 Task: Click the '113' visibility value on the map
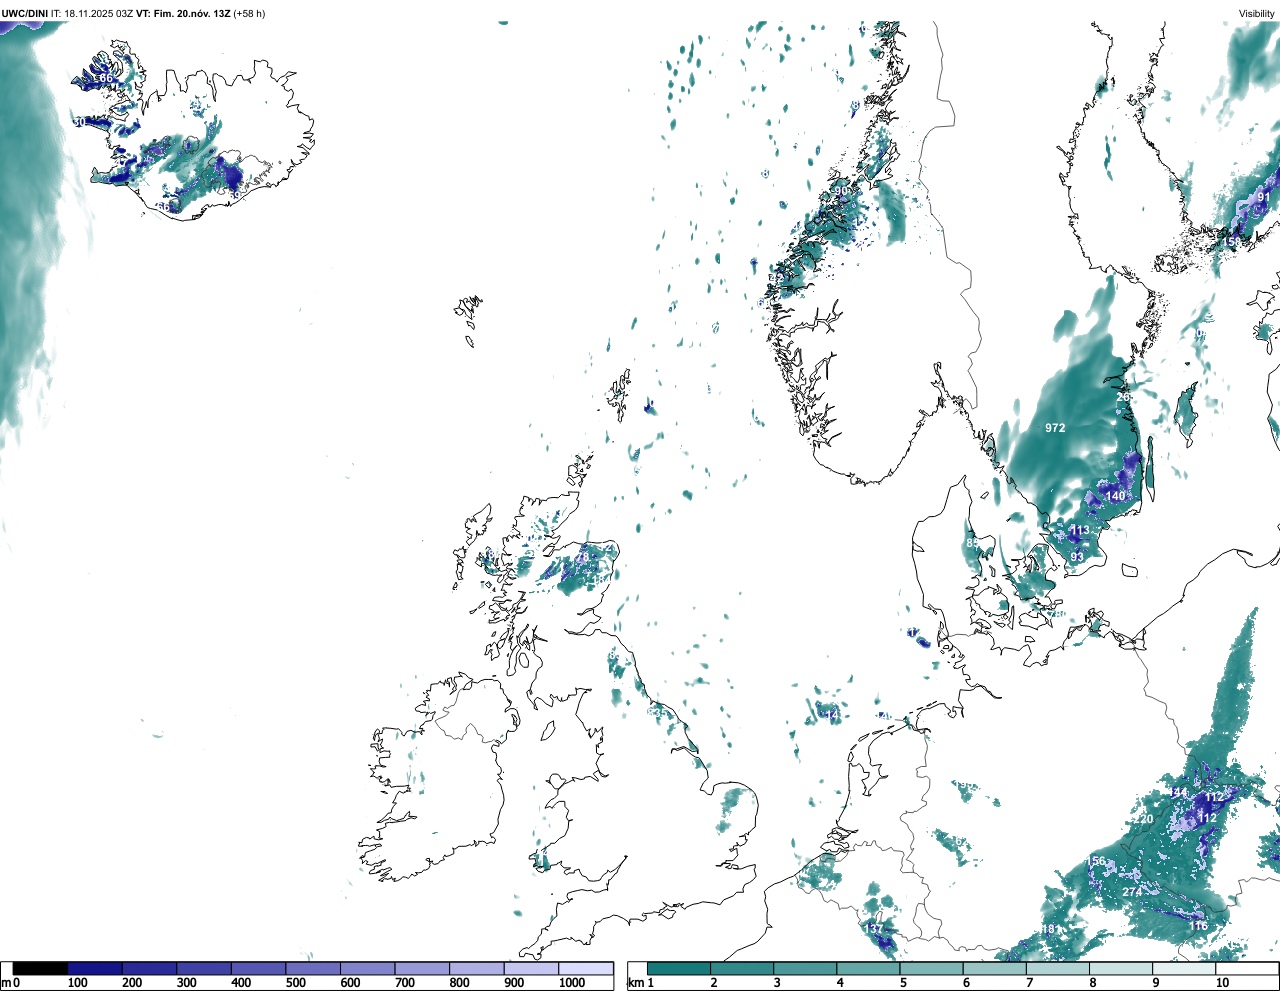click(x=1080, y=531)
